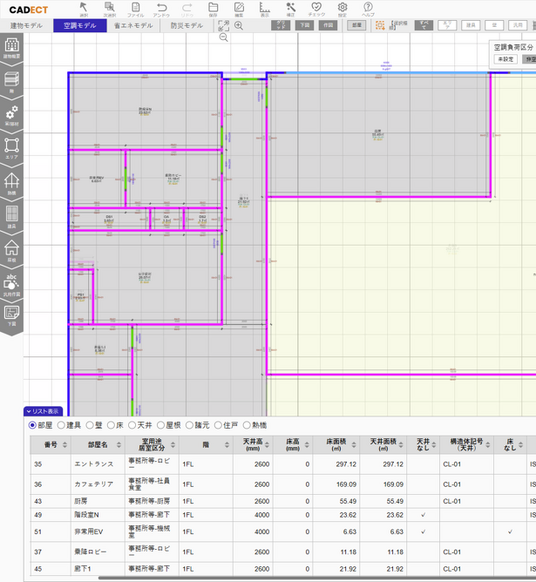Select the area (エリア) sidebar tool
536x582 pixels.
12,148
